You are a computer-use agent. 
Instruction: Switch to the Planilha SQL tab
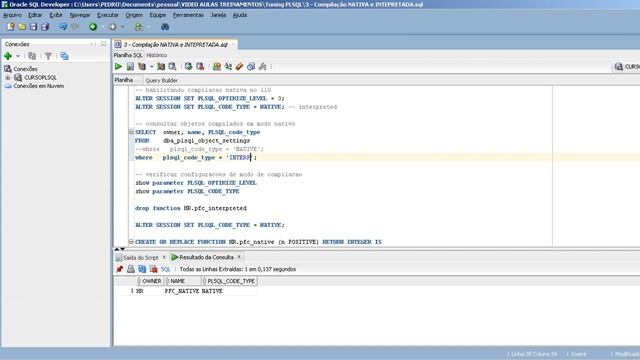pos(128,55)
